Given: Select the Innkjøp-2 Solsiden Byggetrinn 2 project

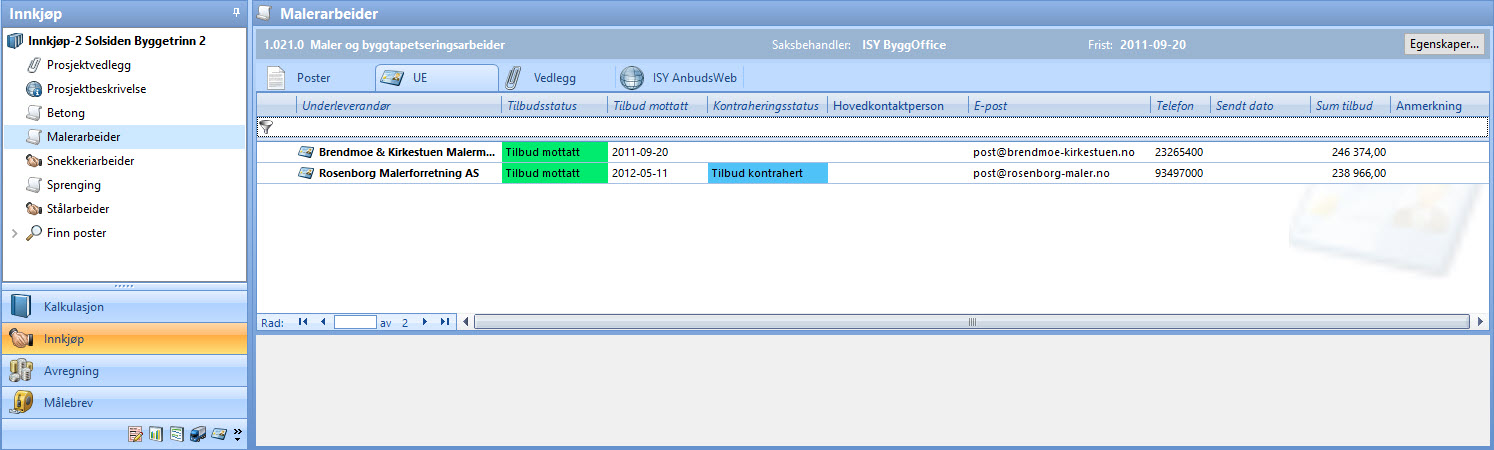Looking at the screenshot, I should (117, 41).
